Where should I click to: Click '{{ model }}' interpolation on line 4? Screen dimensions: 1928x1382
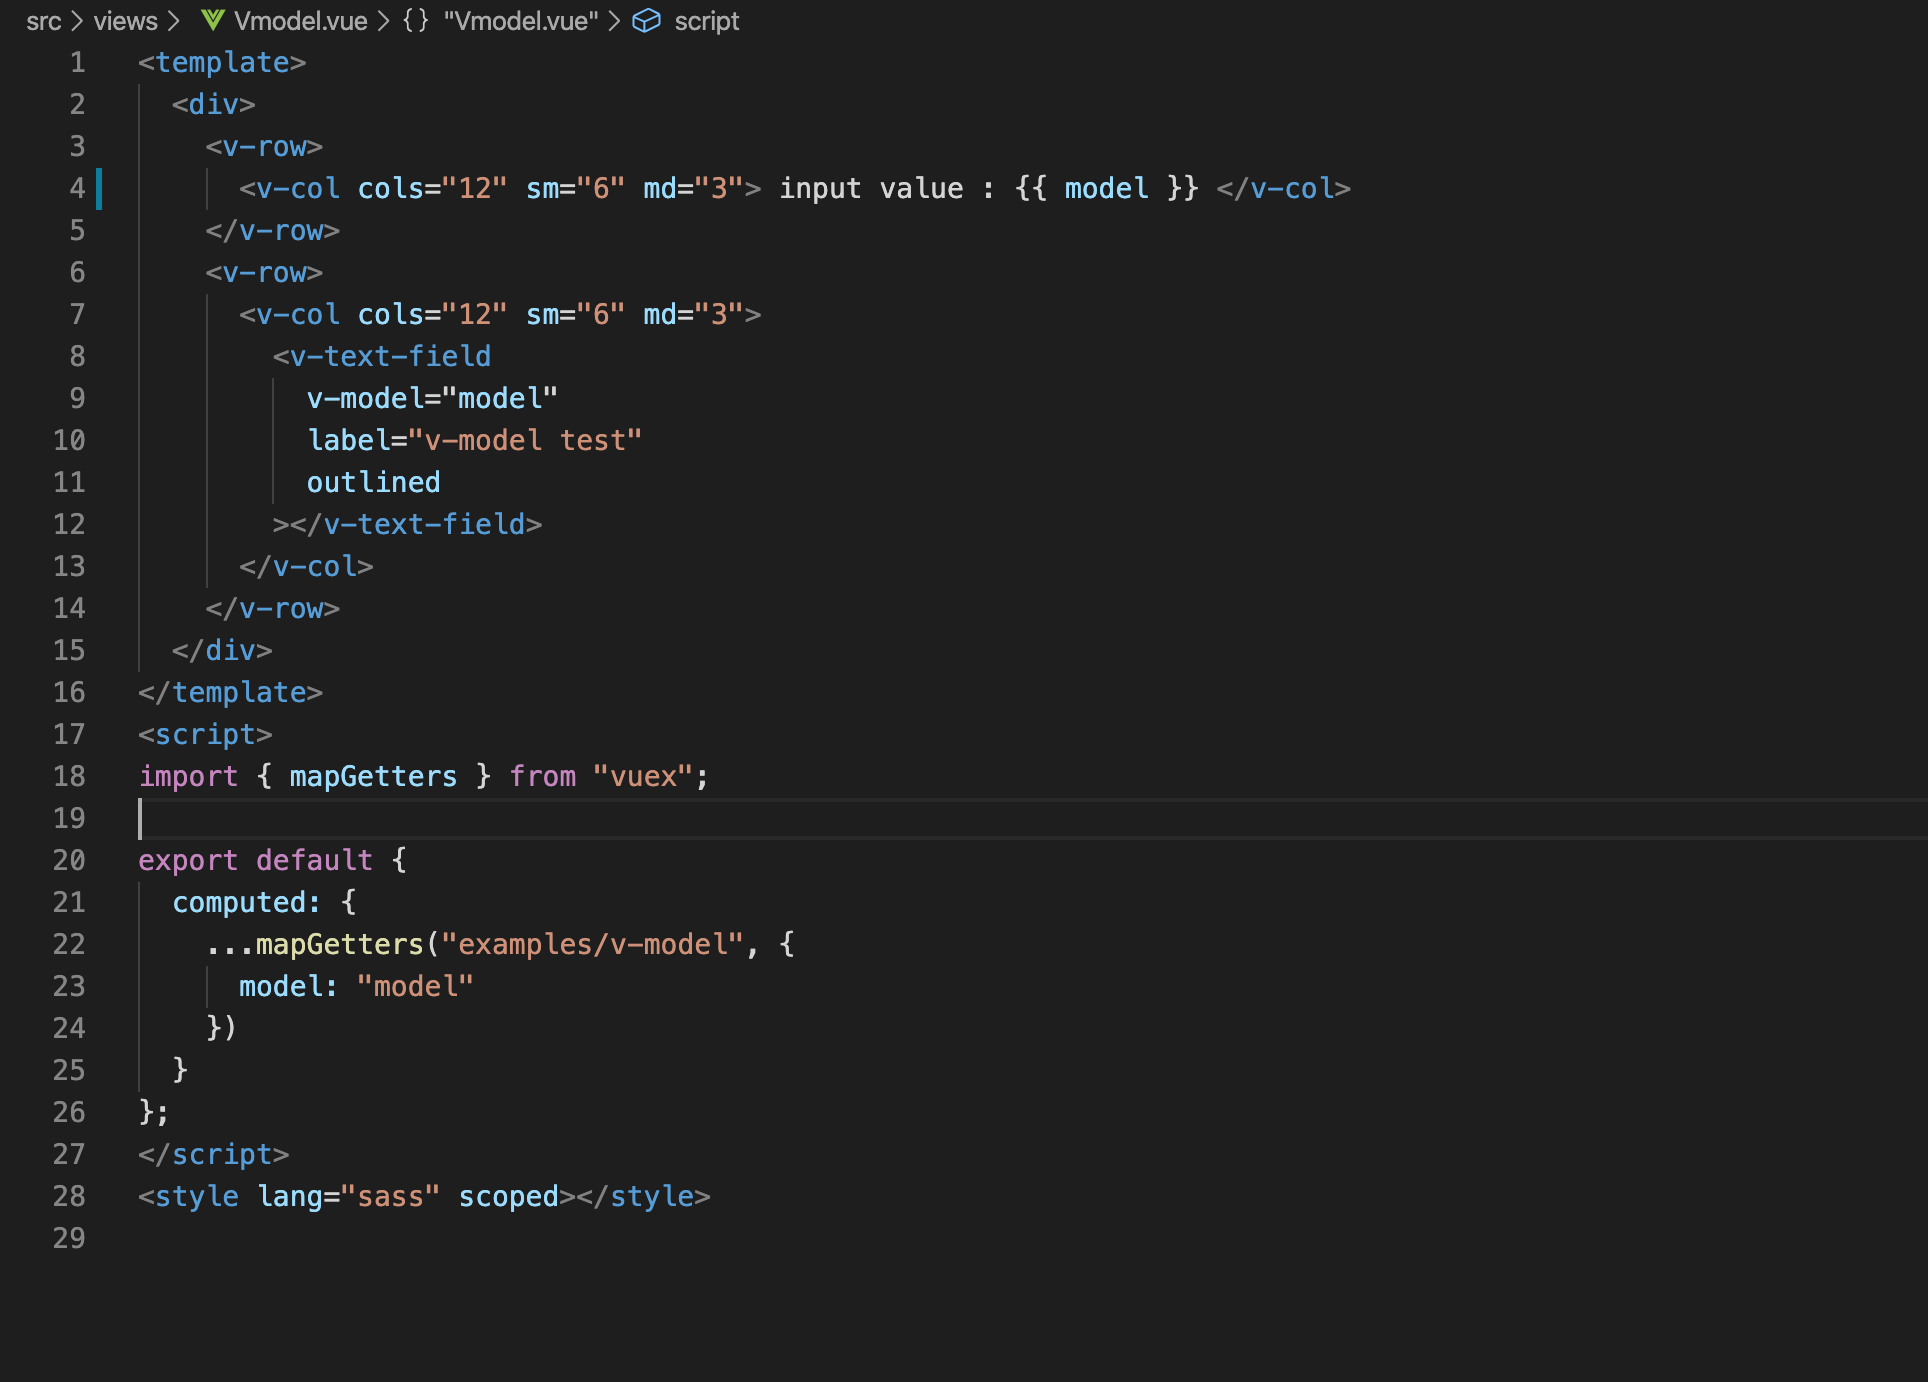tap(1106, 189)
